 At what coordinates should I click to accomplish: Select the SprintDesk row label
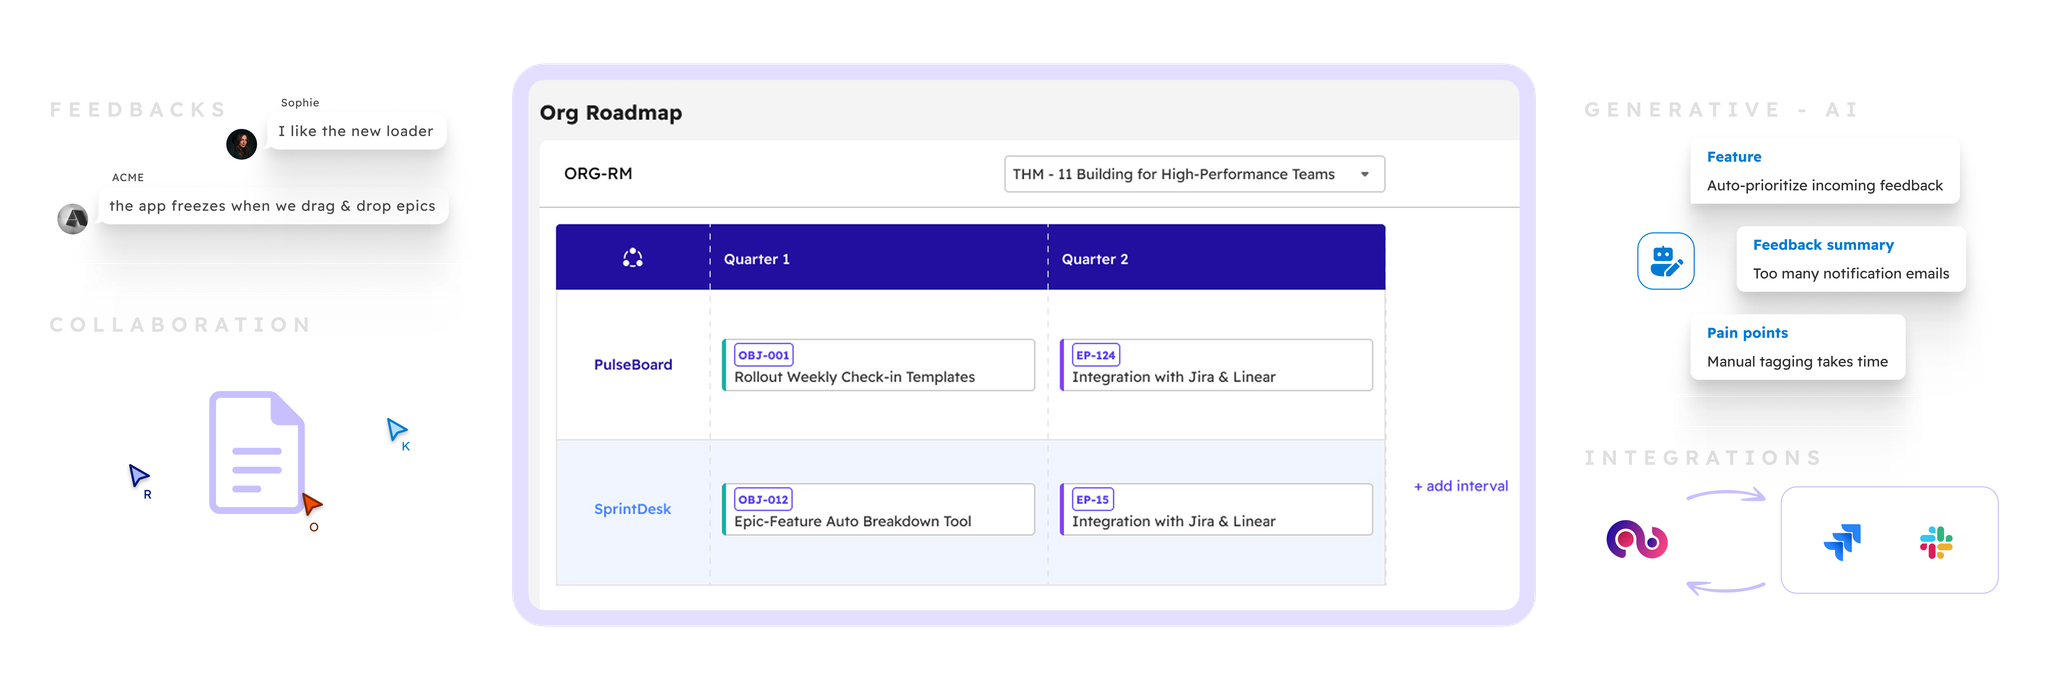tap(633, 509)
